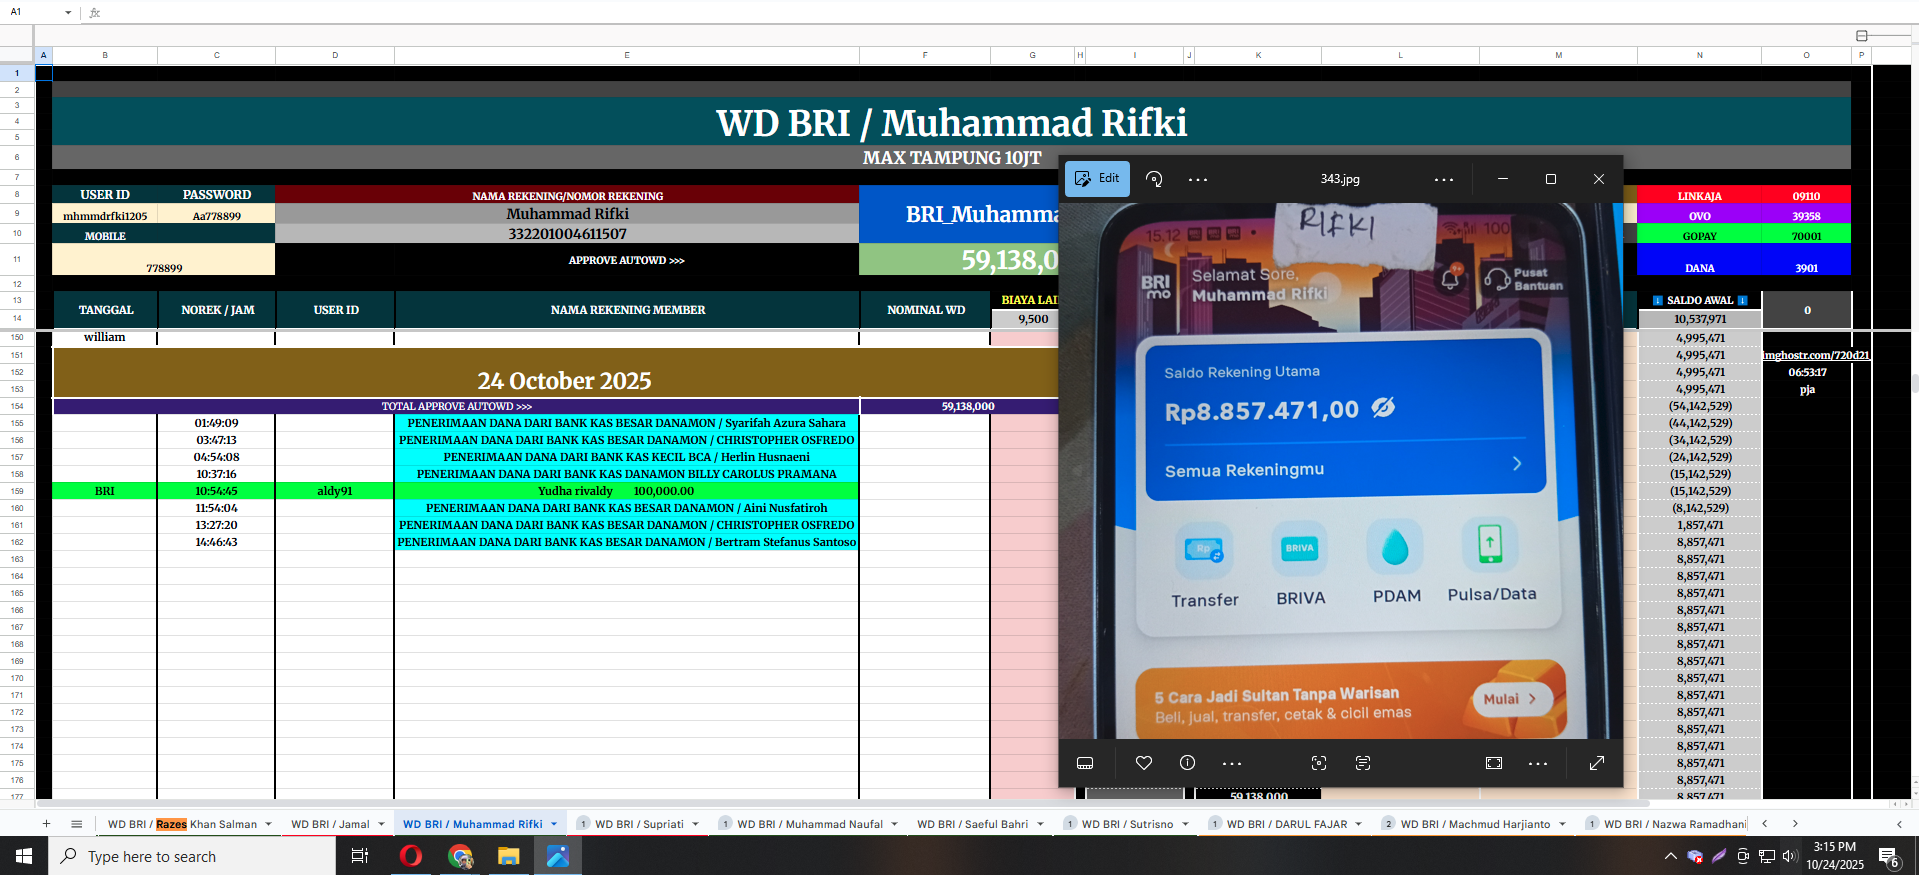Tap the PDAM water drop icon
The width and height of the screenshot is (1919, 875).
click(1395, 546)
